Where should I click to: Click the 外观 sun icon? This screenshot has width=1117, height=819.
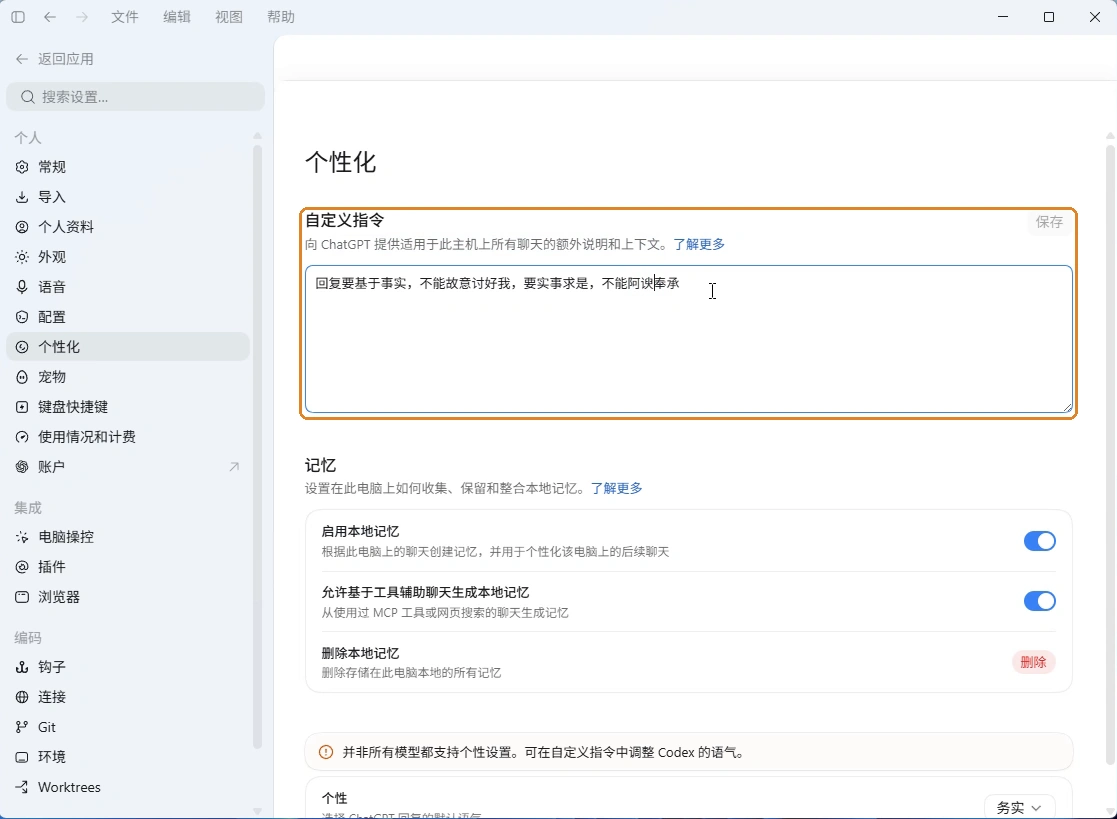pyautogui.click(x=22, y=256)
